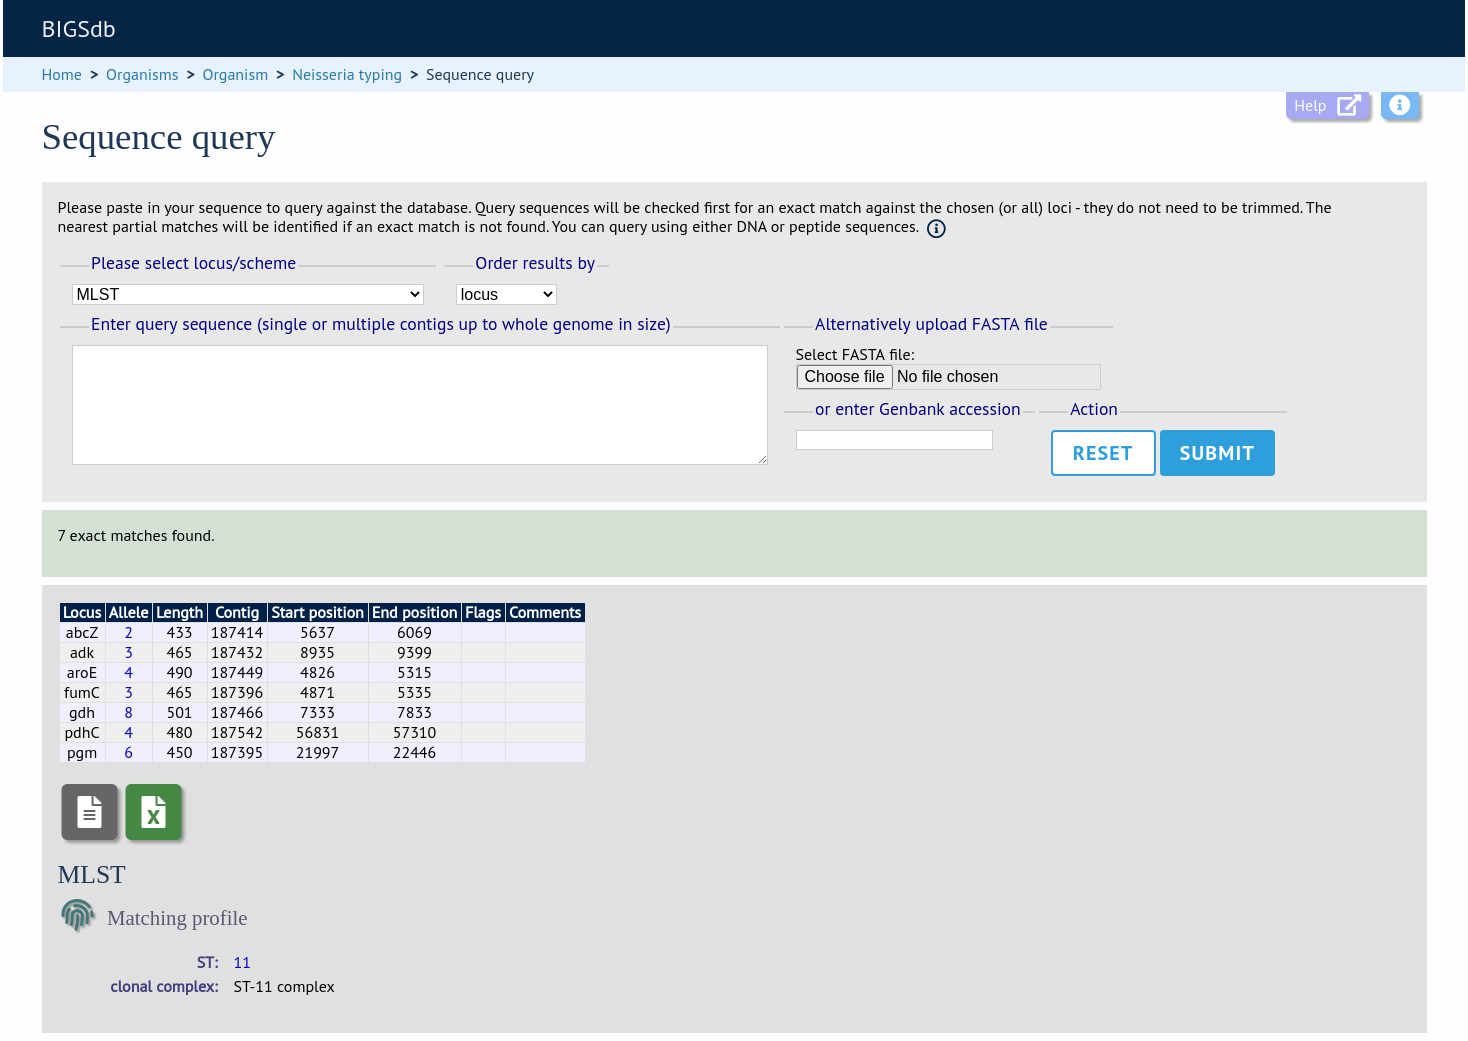The height and width of the screenshot is (1041, 1468).
Task: Click the Length column header
Action: 180,613
